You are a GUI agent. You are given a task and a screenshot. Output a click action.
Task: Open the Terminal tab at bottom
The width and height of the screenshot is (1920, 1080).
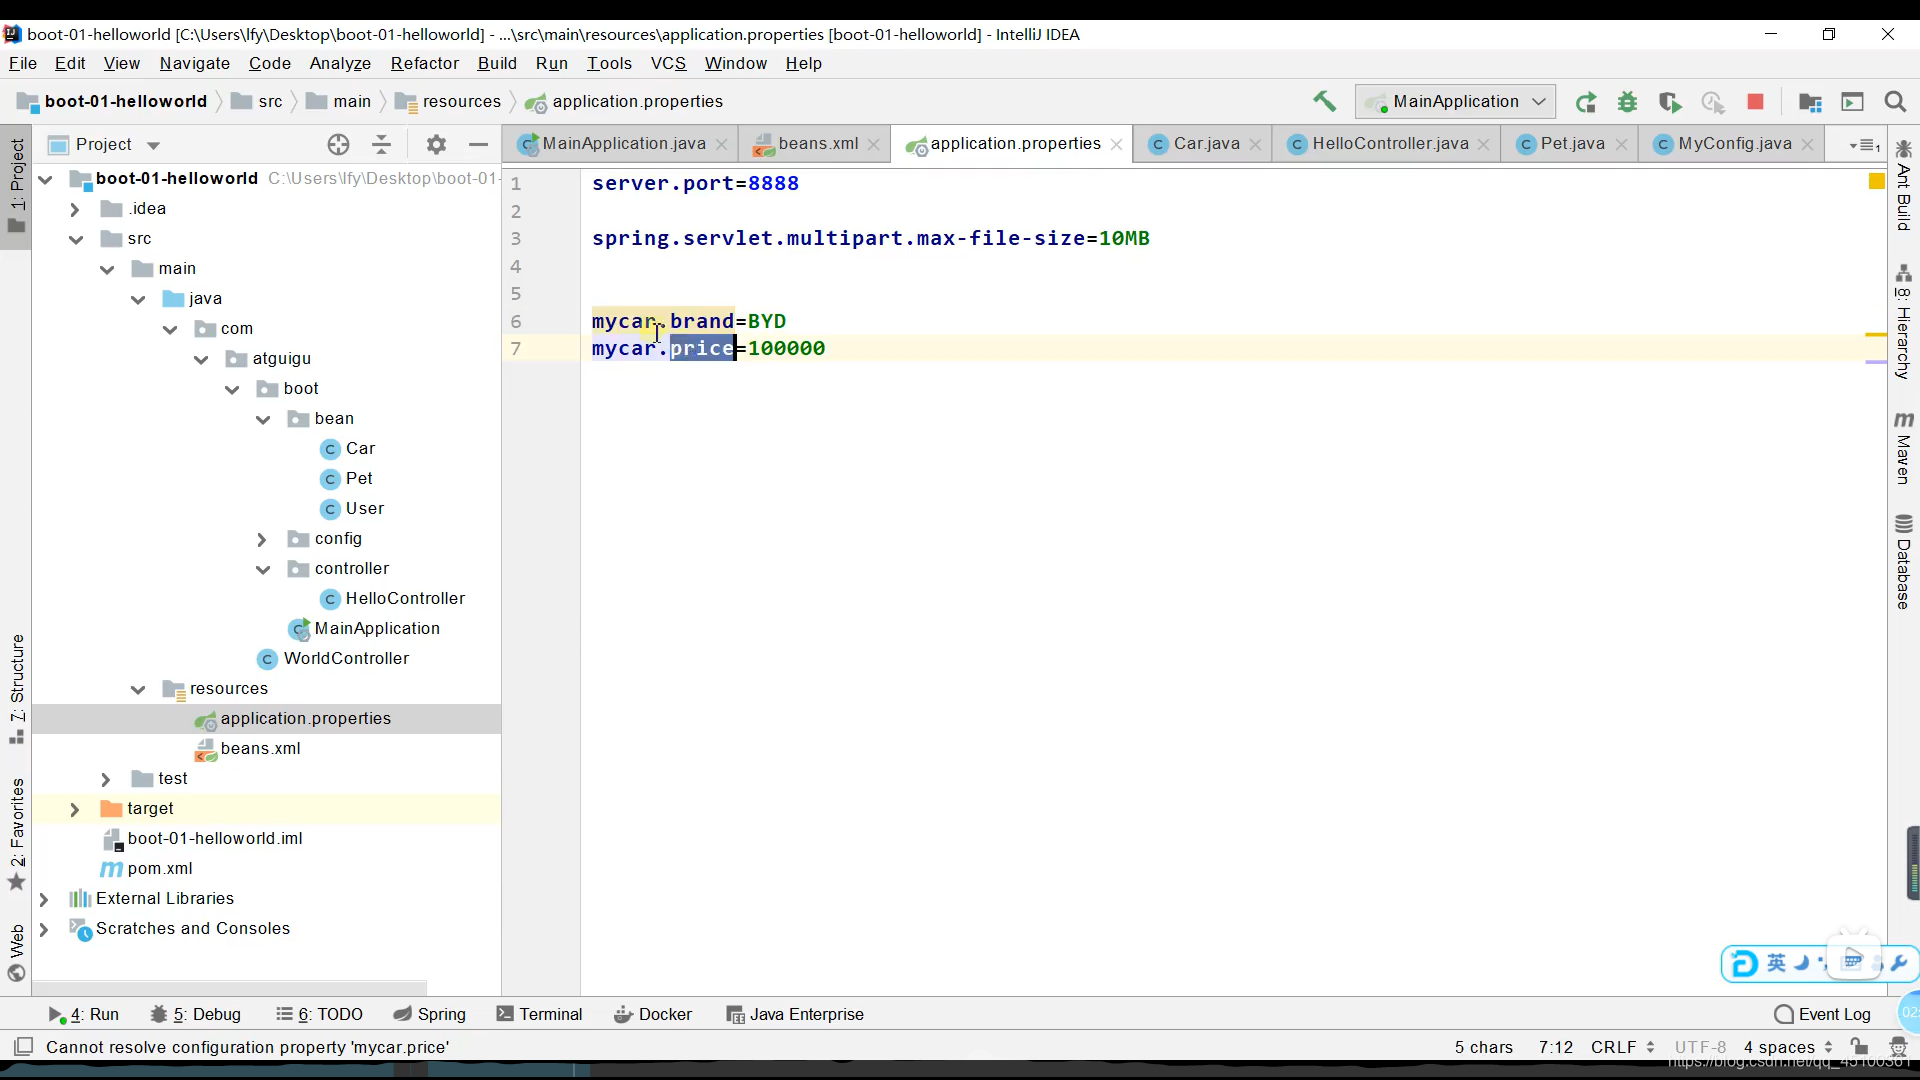pyautogui.click(x=551, y=1014)
